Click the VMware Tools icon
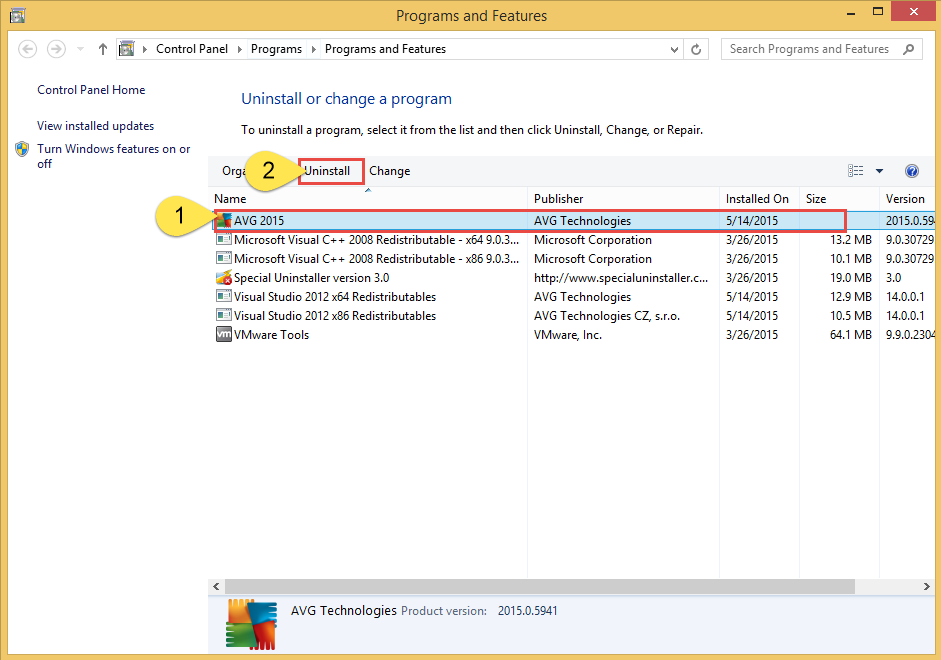This screenshot has height=660, width=941. [224, 335]
